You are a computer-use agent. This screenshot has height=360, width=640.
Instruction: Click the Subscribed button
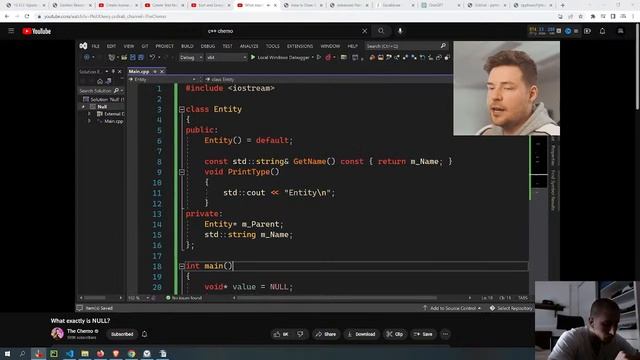pyautogui.click(x=122, y=334)
